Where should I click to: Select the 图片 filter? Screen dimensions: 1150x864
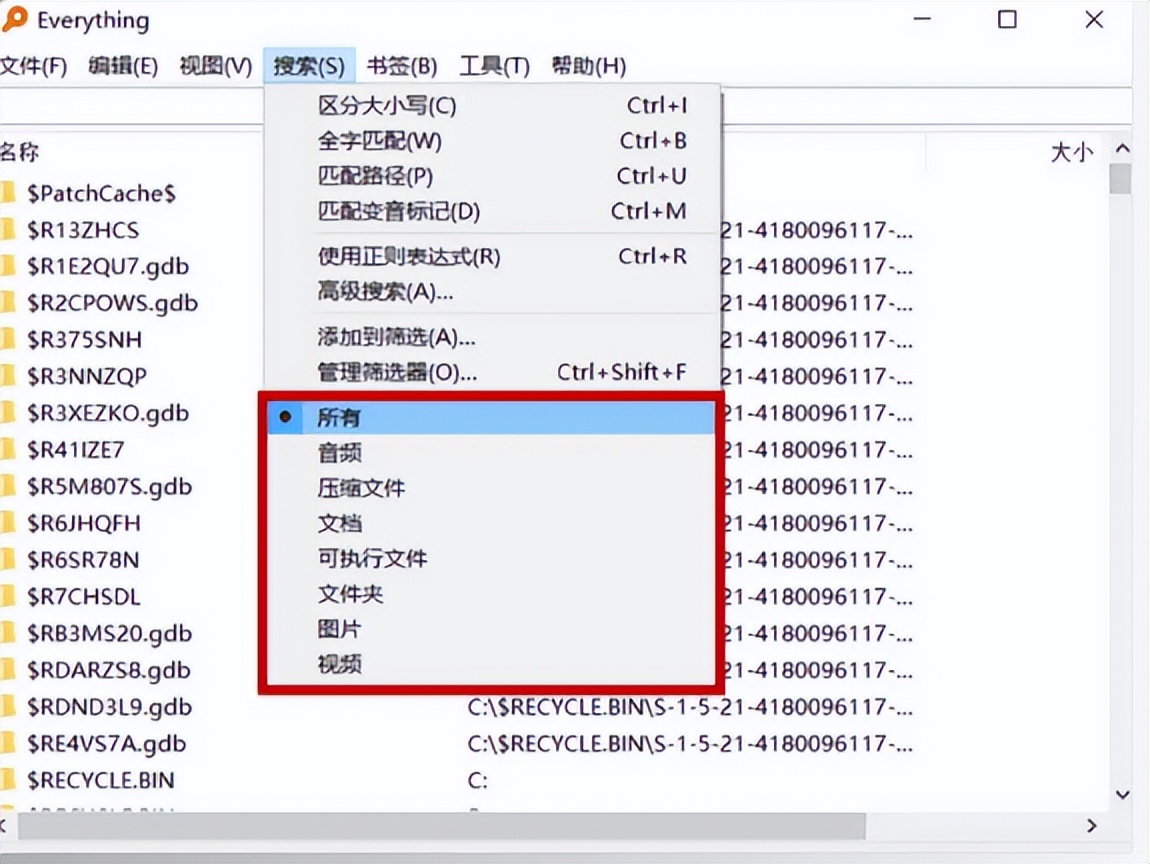(x=491, y=629)
